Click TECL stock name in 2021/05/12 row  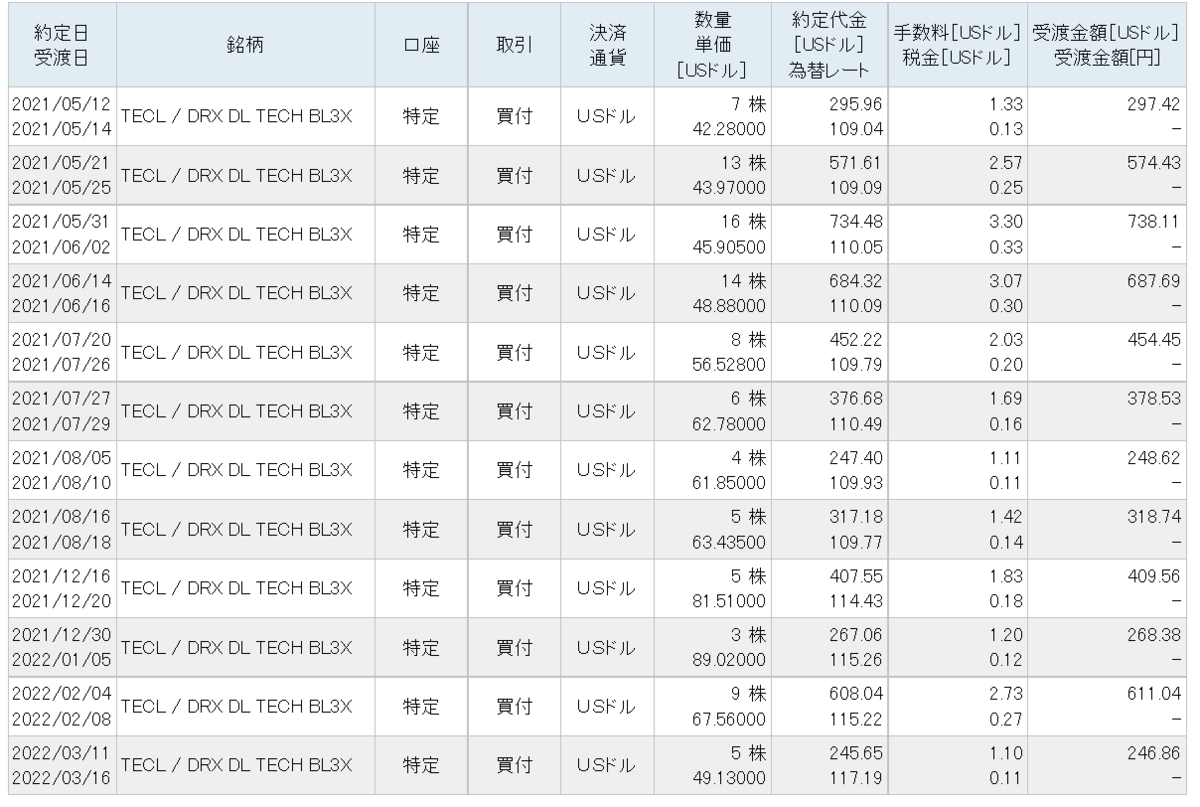click(x=236, y=117)
